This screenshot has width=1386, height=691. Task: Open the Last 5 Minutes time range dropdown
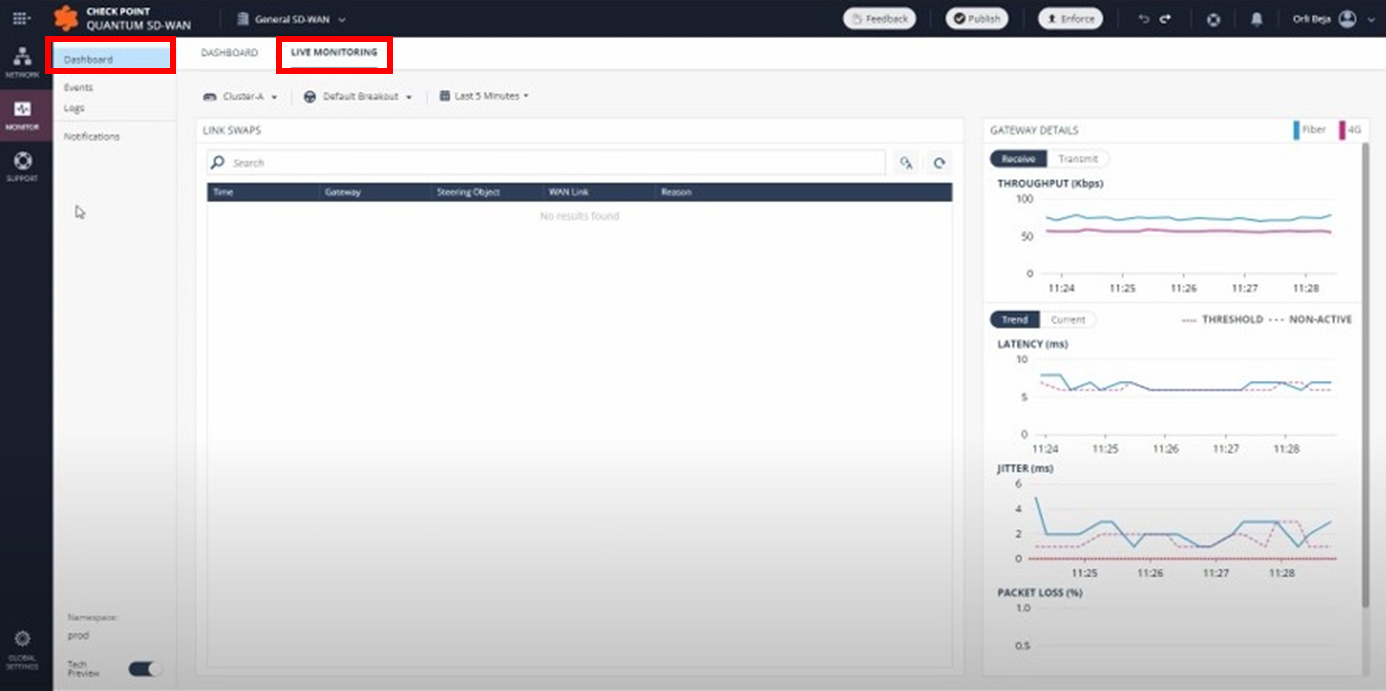coord(484,96)
